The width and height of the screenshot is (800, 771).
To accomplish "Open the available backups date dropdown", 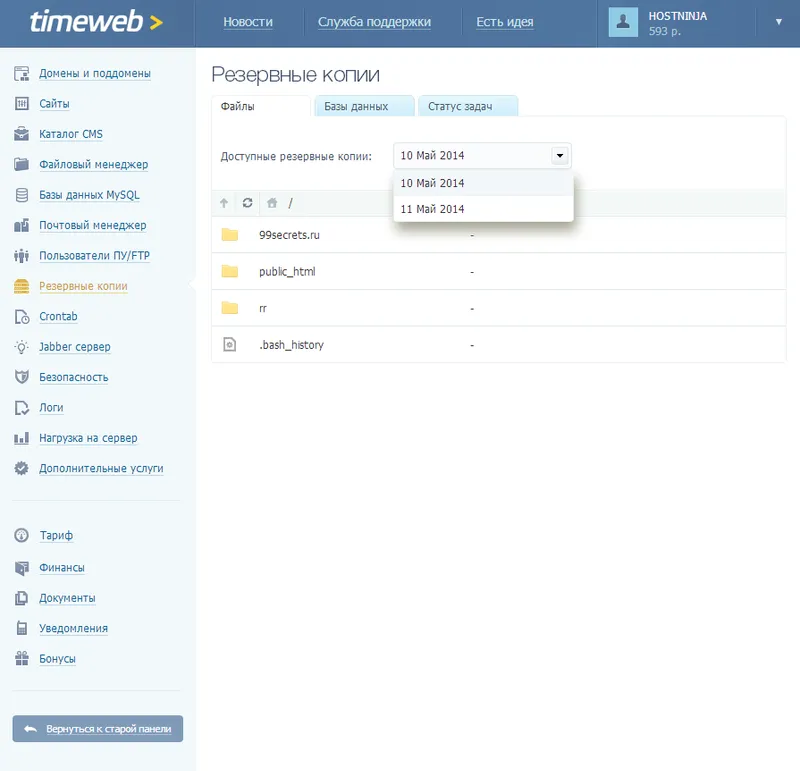I will [x=482, y=156].
